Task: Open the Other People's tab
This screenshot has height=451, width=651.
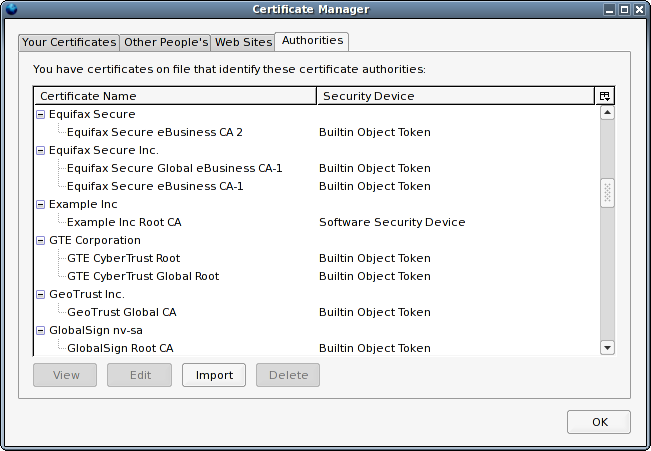Action: coord(166,42)
